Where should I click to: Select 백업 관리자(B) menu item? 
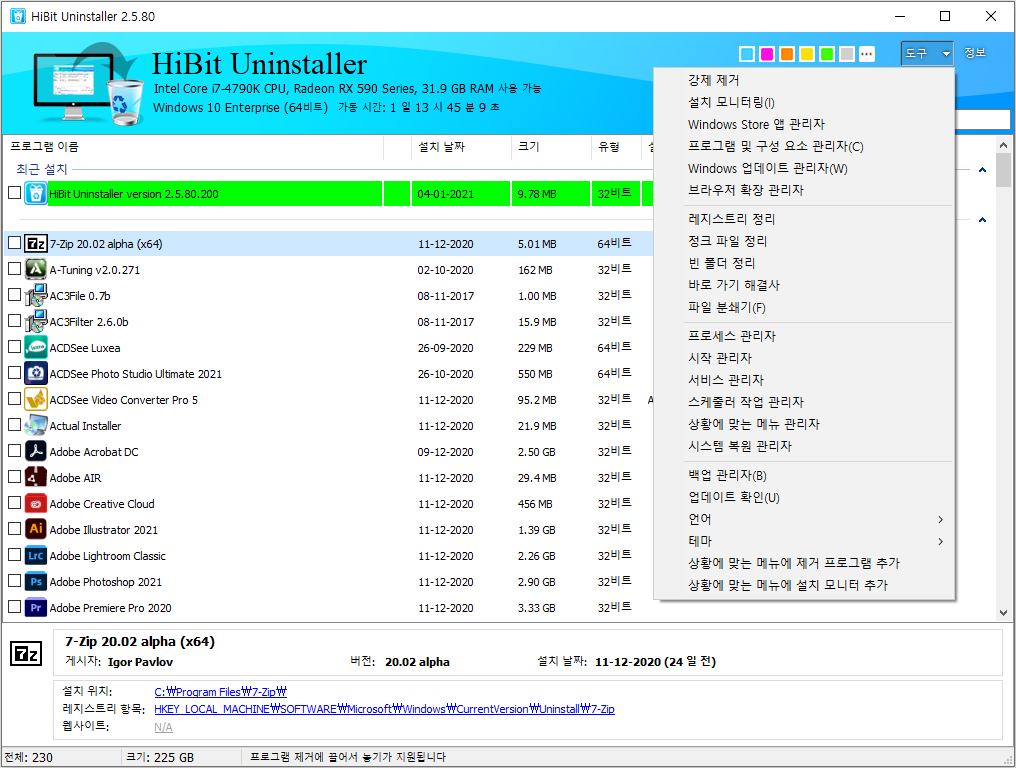pos(804,475)
